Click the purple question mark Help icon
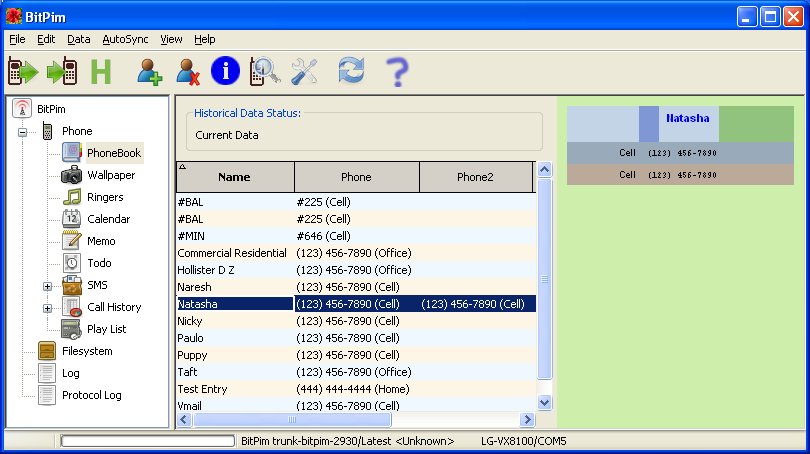The width and height of the screenshot is (810, 454). (x=397, y=72)
